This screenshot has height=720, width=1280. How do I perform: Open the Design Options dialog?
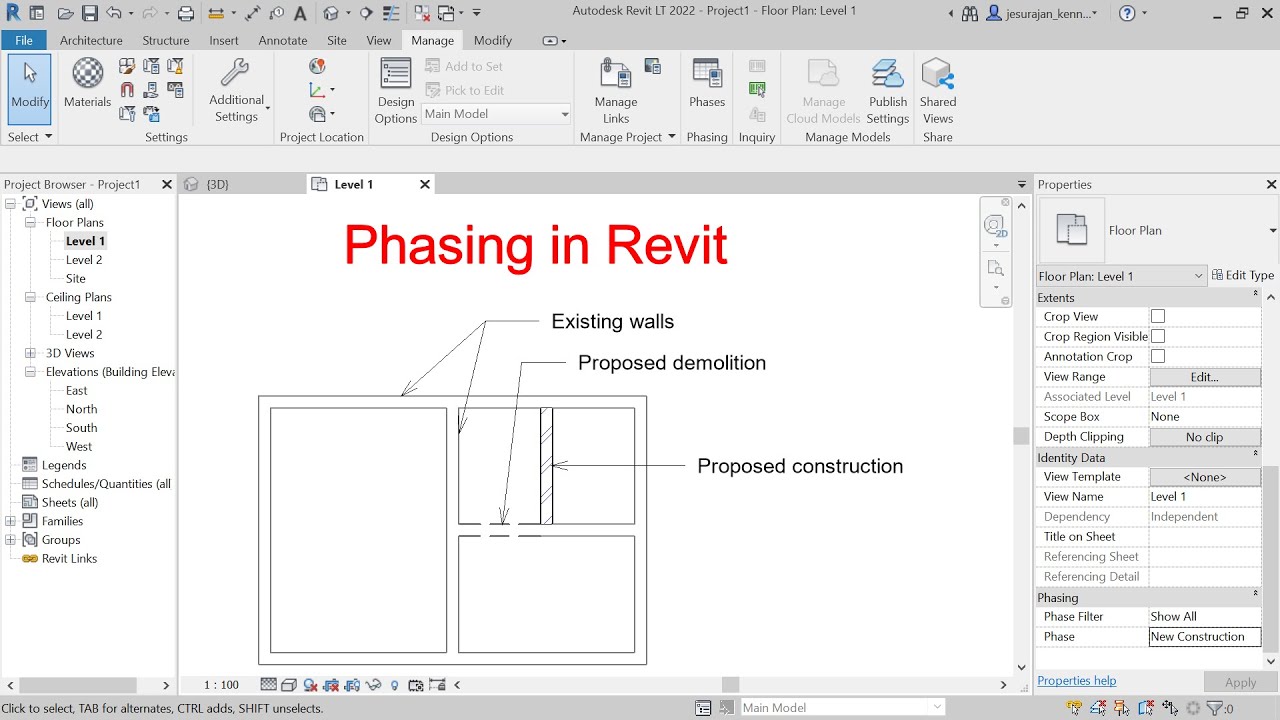coord(396,91)
